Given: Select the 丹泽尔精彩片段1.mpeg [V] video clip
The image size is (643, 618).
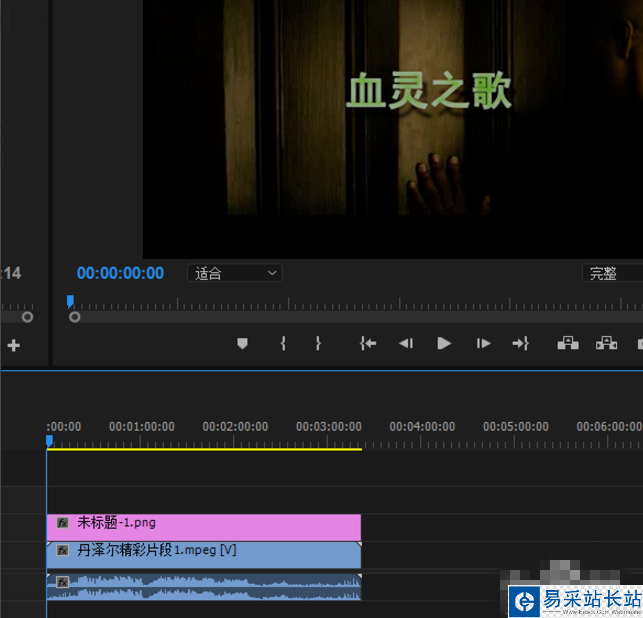Looking at the screenshot, I should click(x=204, y=555).
